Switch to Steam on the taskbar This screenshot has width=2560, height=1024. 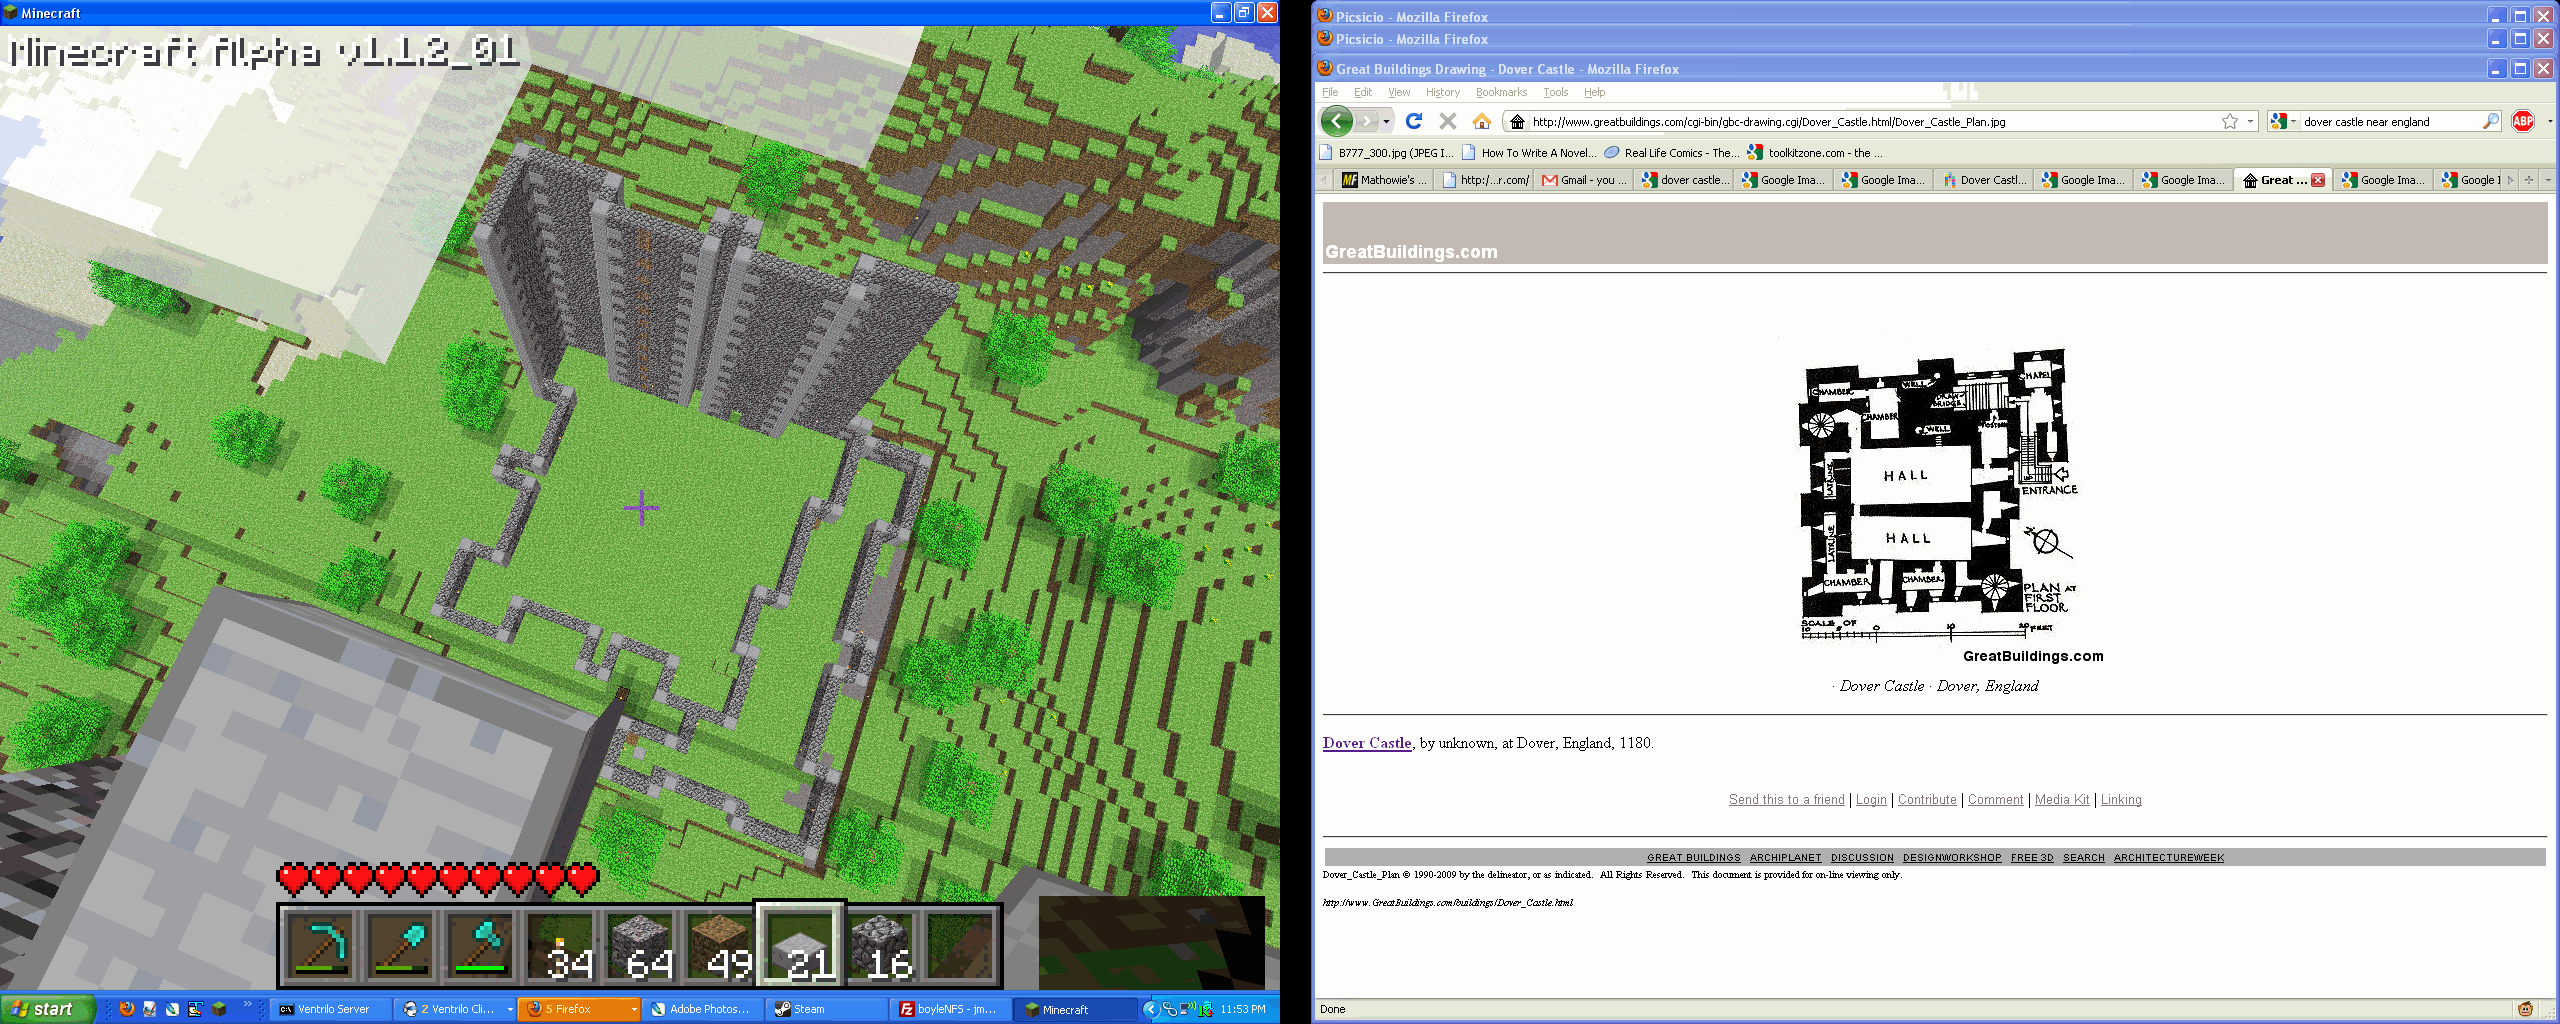pyautogui.click(x=829, y=1009)
